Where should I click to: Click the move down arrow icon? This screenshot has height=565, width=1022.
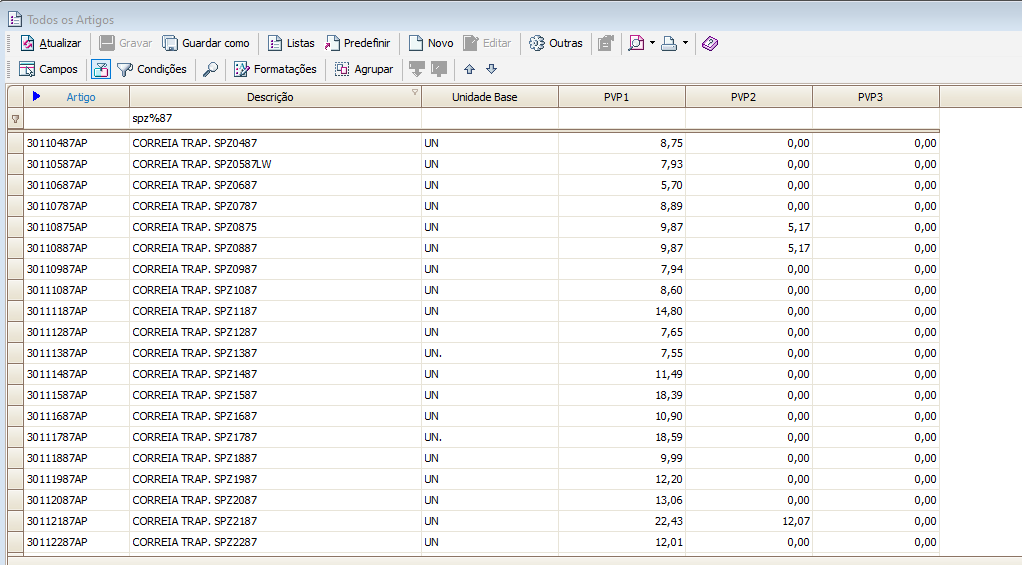491,69
